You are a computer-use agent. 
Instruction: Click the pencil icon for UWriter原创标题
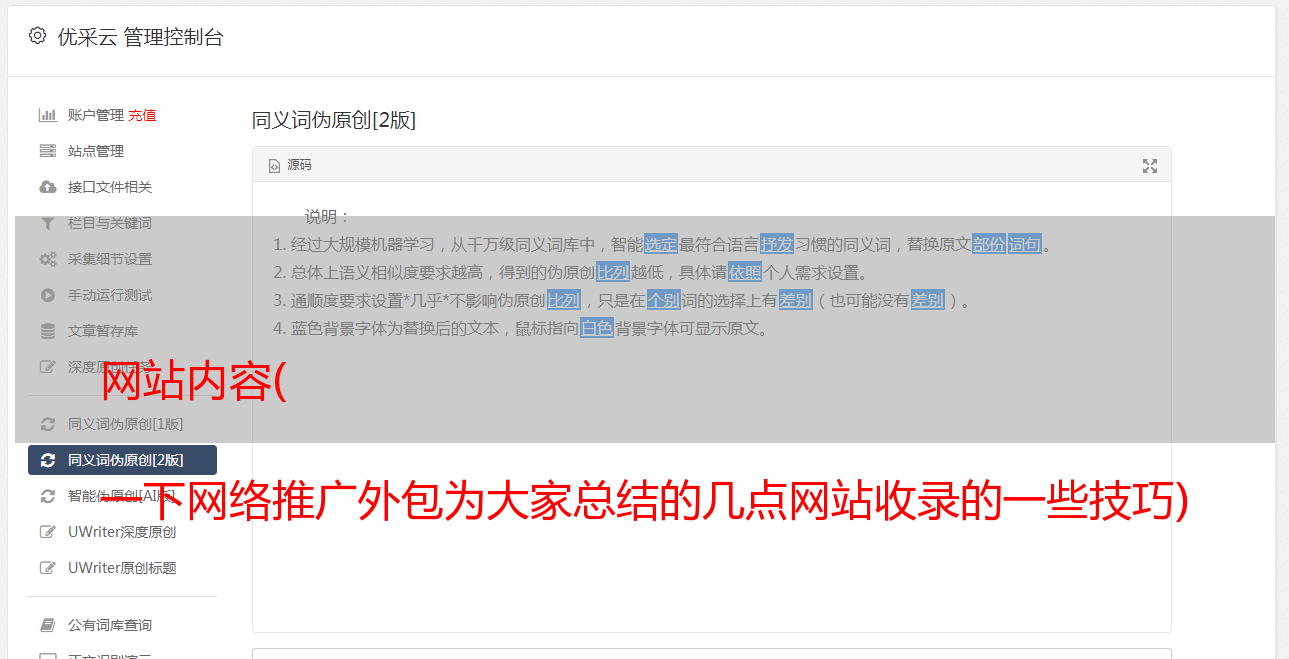tap(47, 568)
